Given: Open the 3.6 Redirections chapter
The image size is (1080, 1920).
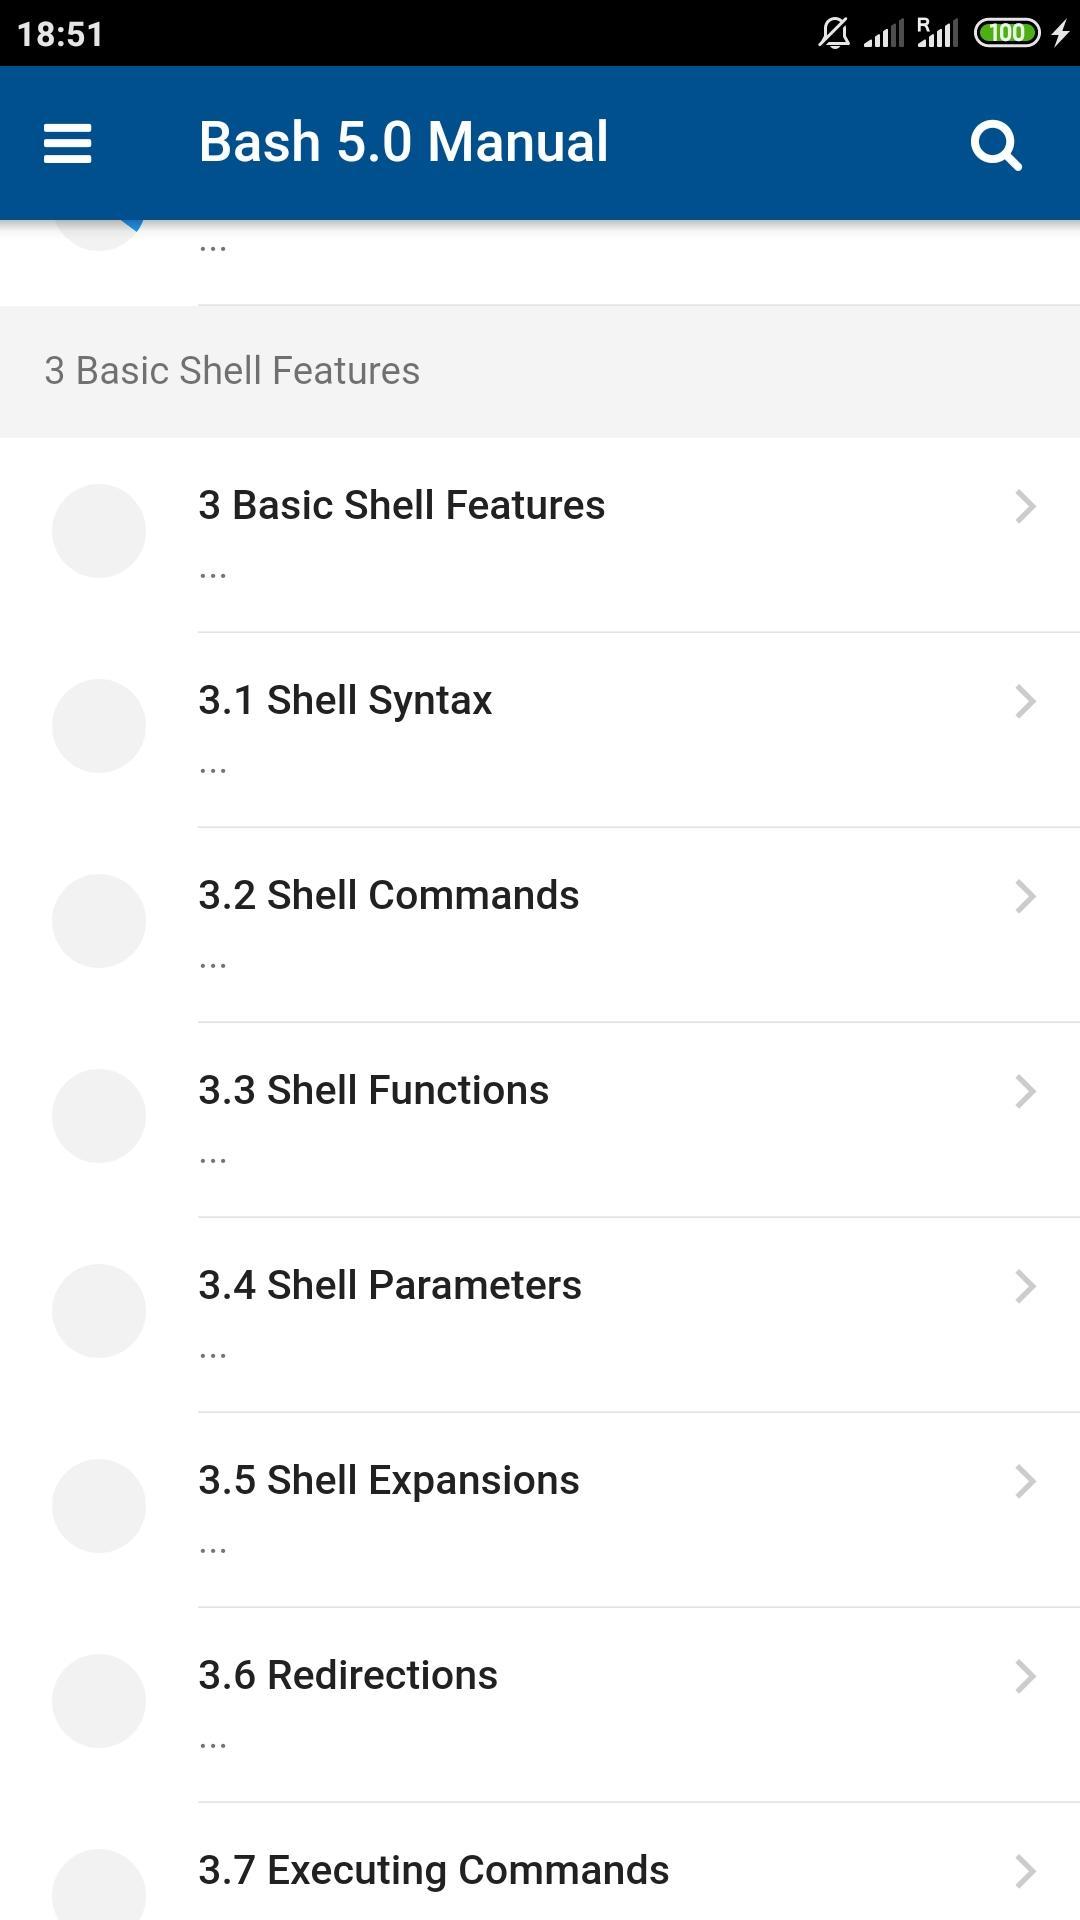Looking at the screenshot, I should pyautogui.click(x=540, y=1705).
